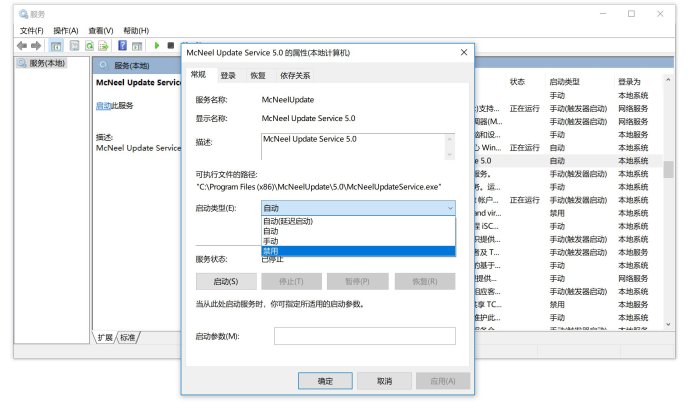This screenshot has width=690, height=412.
Task: Choose 手动 option in the dropdown list
Action: 358,241
